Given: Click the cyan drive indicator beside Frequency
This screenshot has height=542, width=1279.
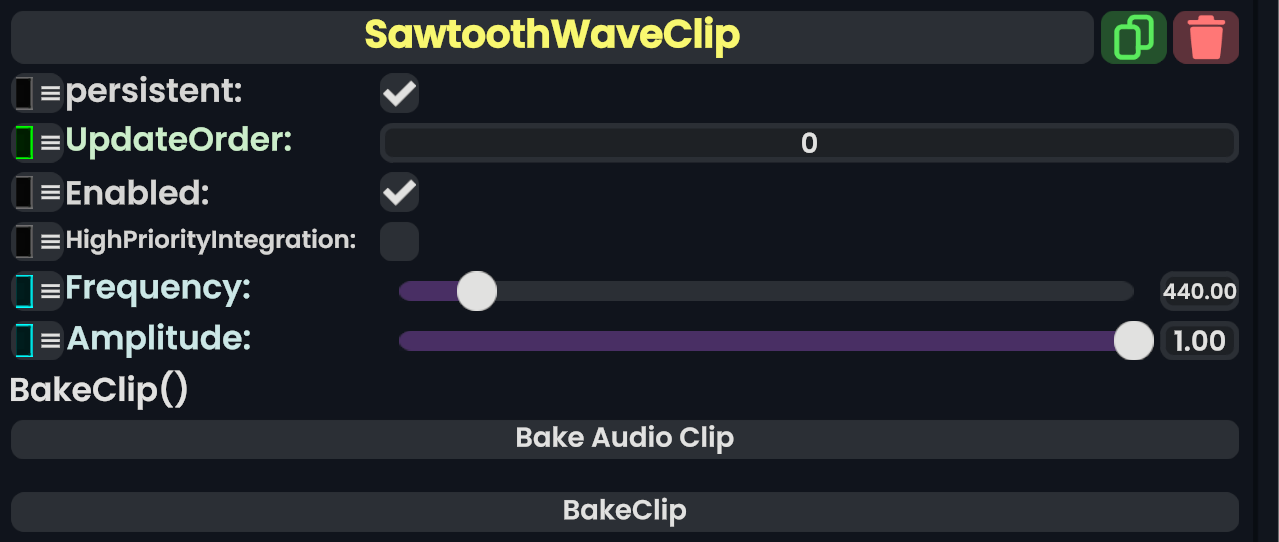Looking at the screenshot, I should 24,290.
